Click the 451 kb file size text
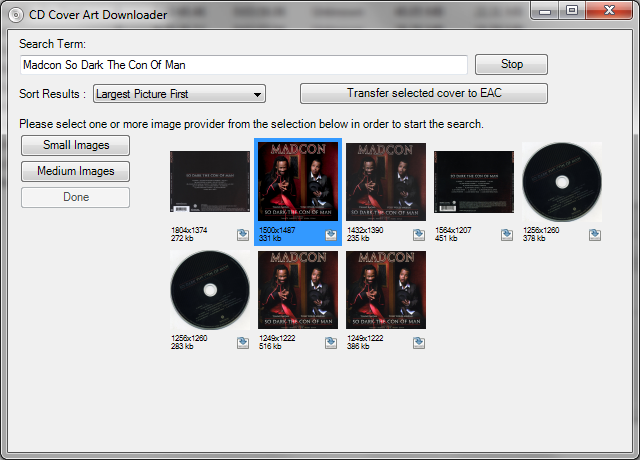This screenshot has width=640, height=460. [x=446, y=238]
